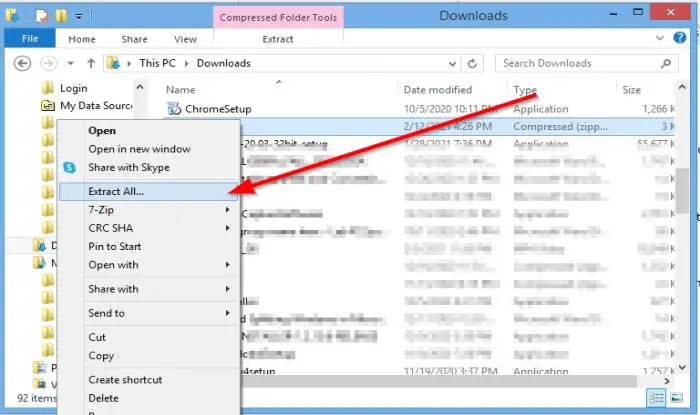
Task: Switch to the Home ribbon tab
Action: 82,39
